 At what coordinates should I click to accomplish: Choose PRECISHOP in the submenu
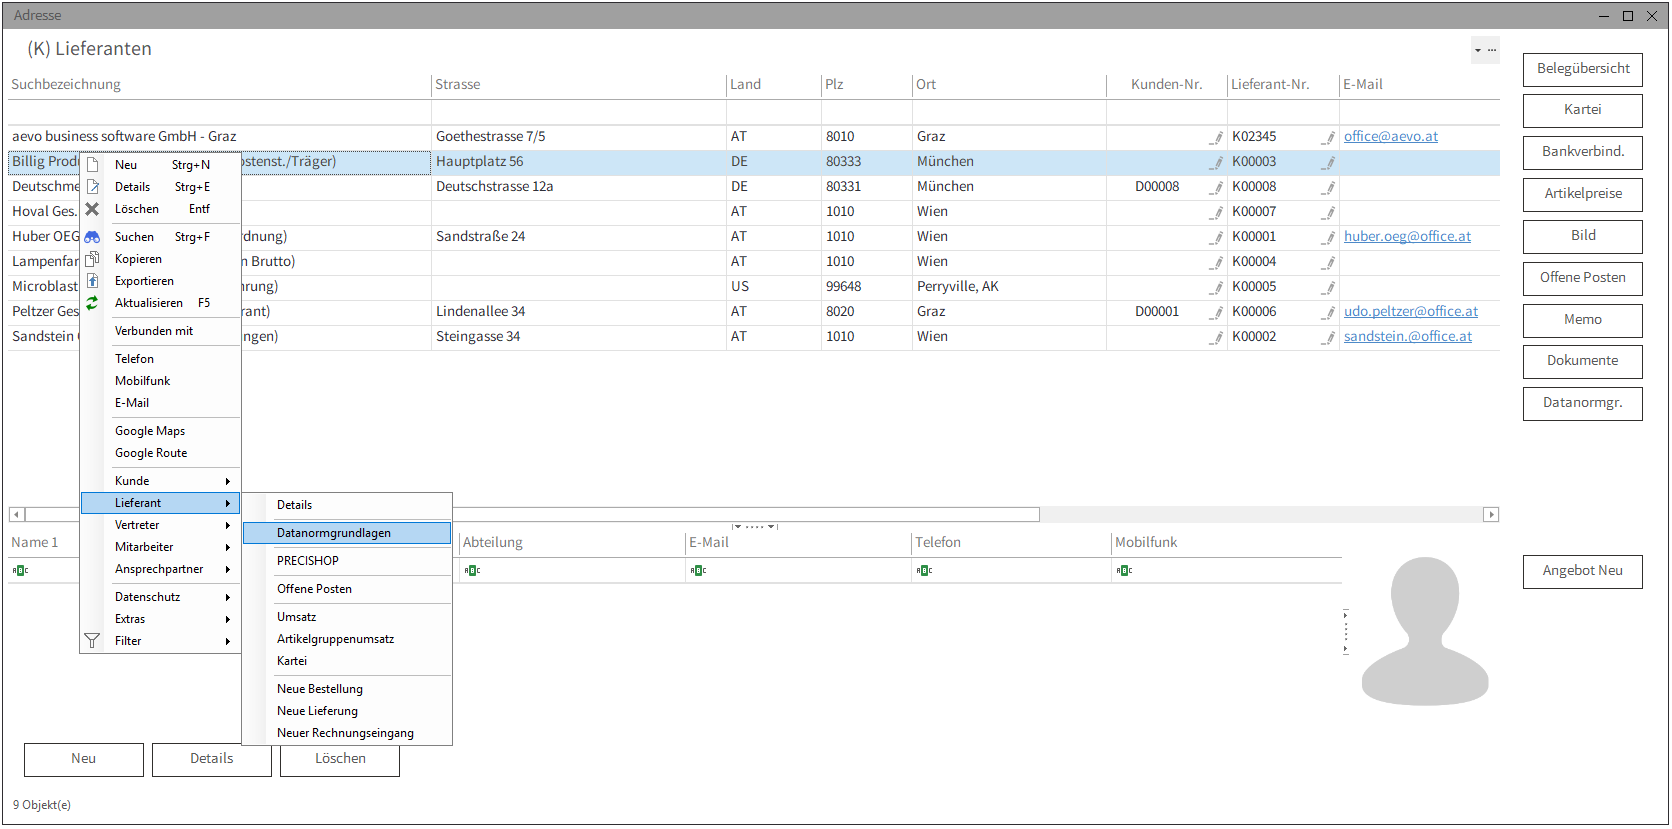[347, 561]
